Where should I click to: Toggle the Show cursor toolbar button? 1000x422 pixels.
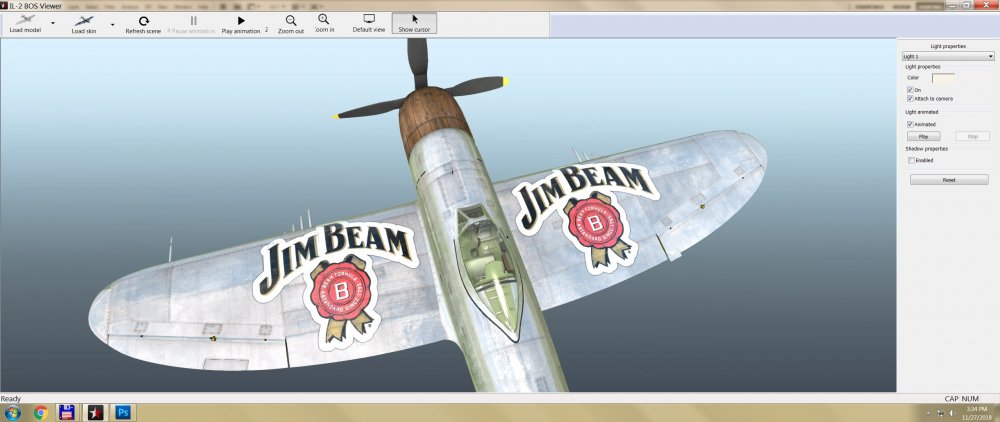click(x=415, y=23)
